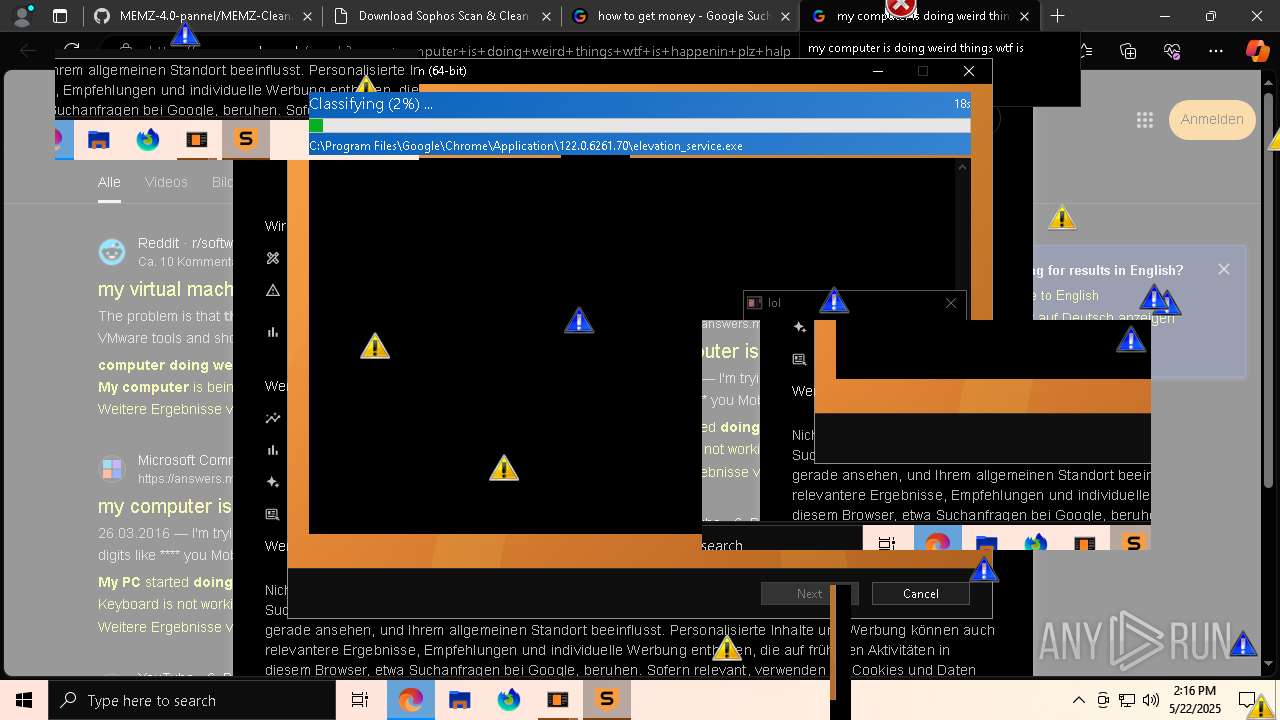Open the volume control in system tray

1151,700
